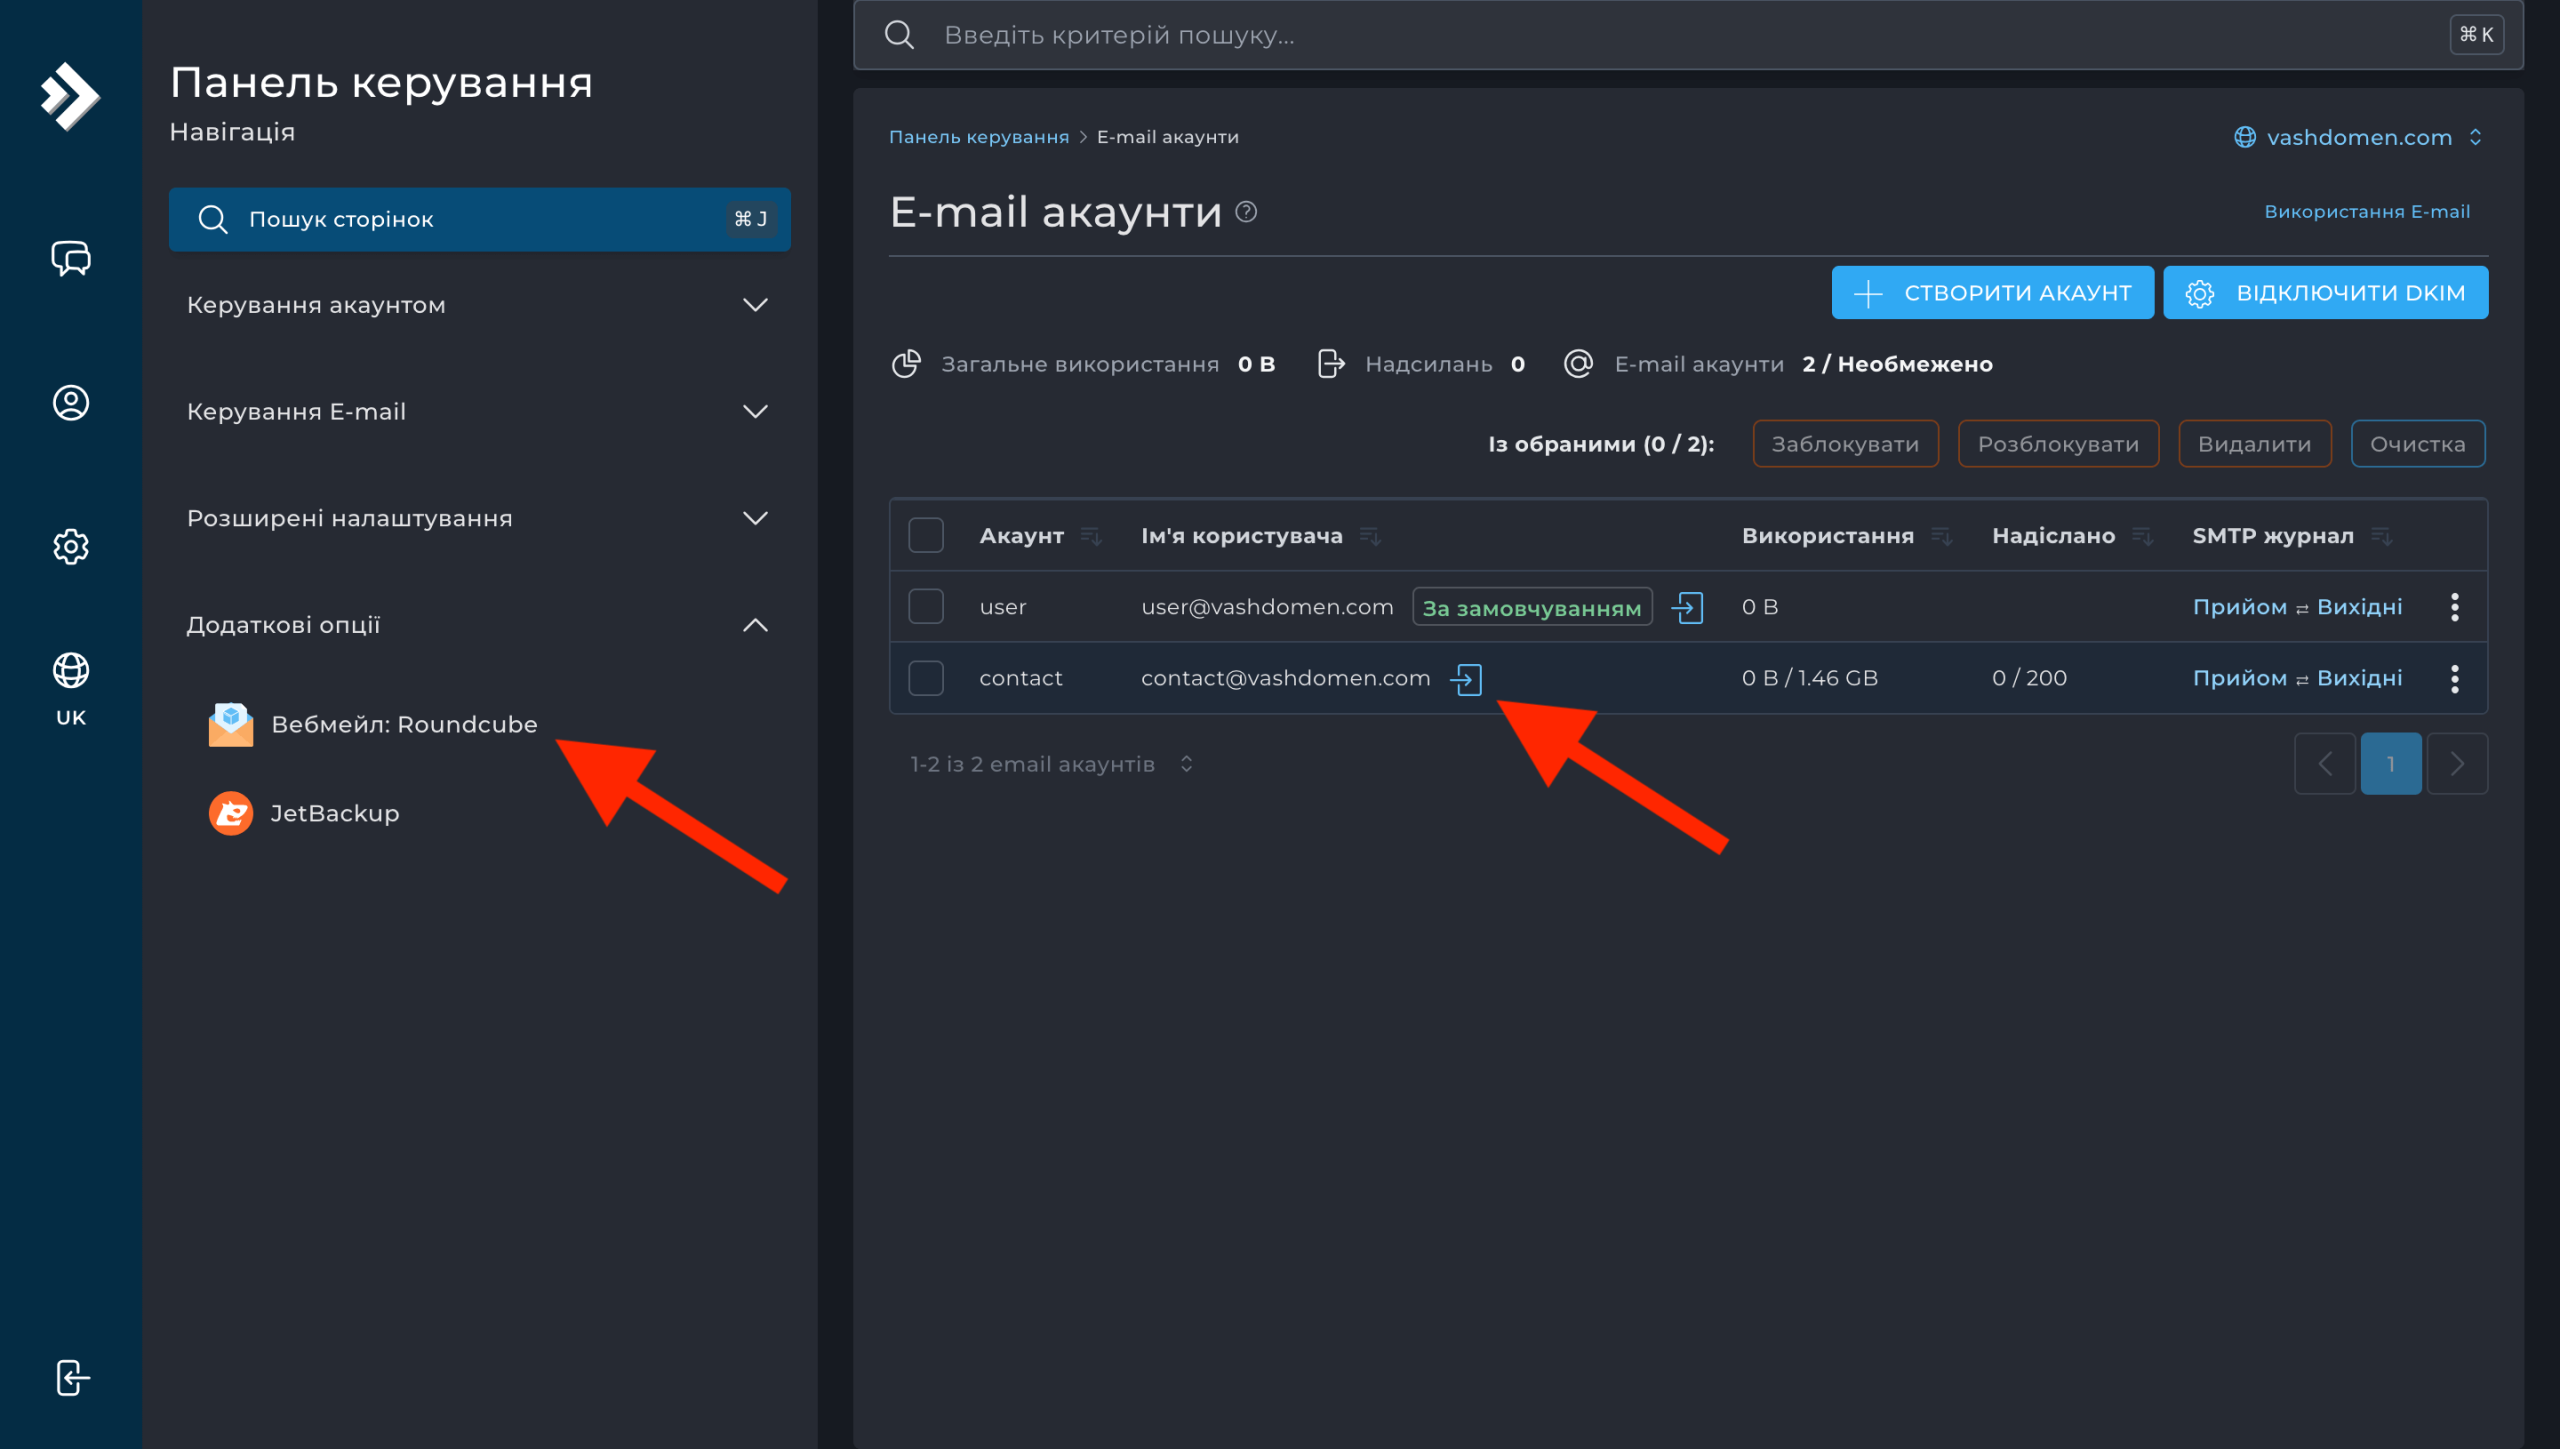This screenshot has height=1449, width=2560.
Task: Open Вихідні log for contact row
Action: click(2360, 678)
